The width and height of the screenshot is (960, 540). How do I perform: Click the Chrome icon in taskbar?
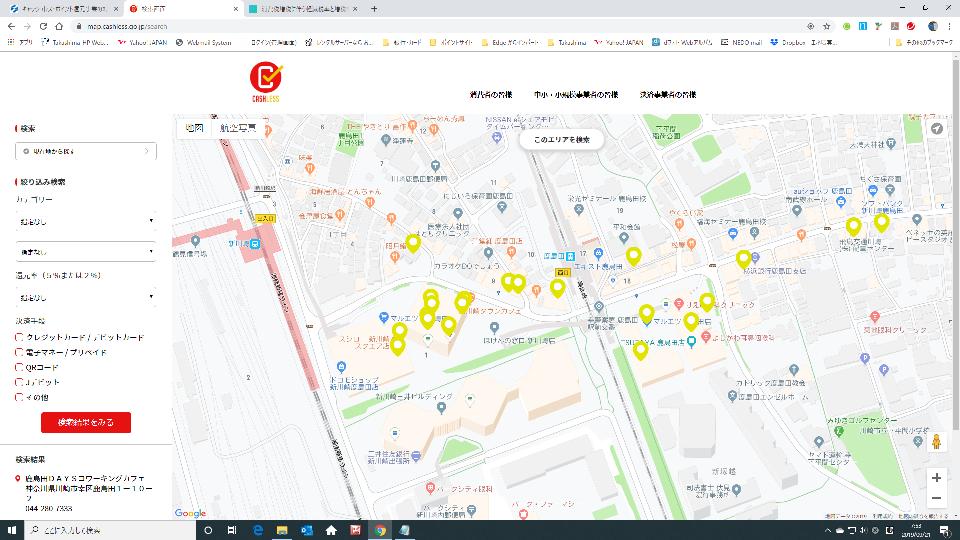[380, 530]
